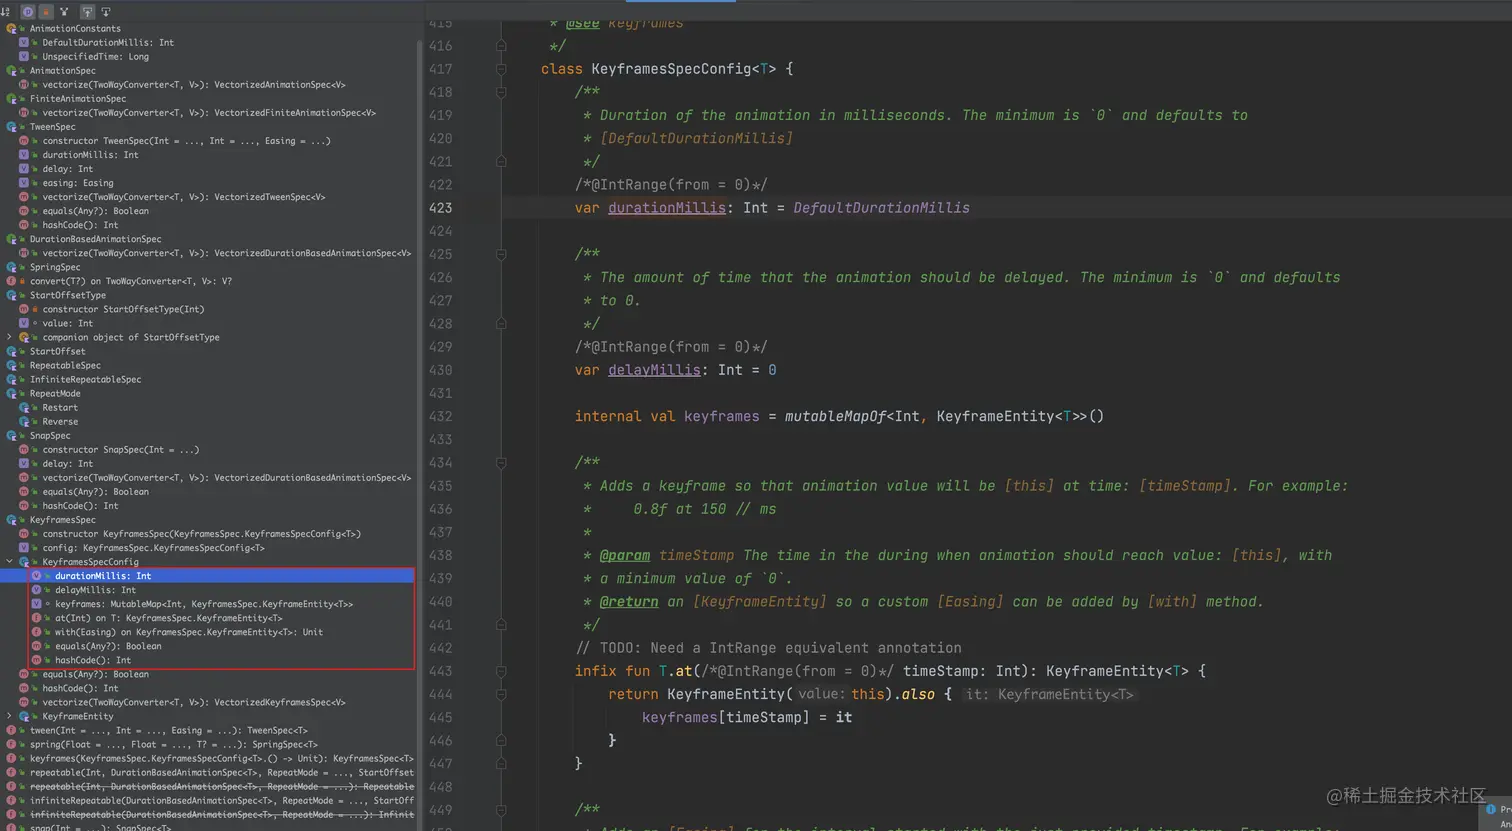Image resolution: width=1512 pixels, height=831 pixels.
Task: Click fold end marker at line 421
Action: [501, 161]
